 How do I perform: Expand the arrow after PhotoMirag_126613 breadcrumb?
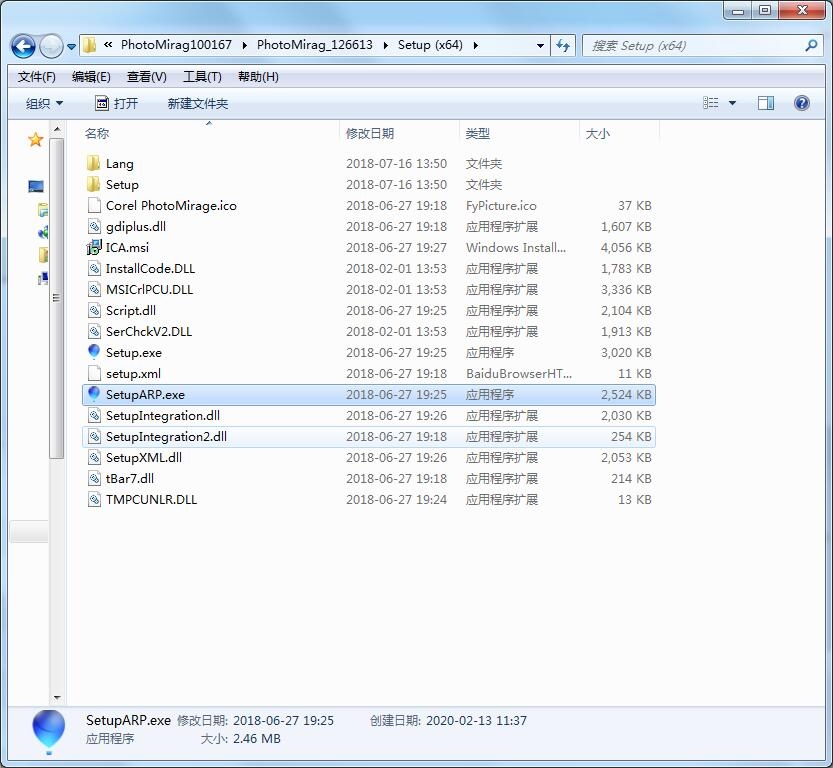coord(385,46)
